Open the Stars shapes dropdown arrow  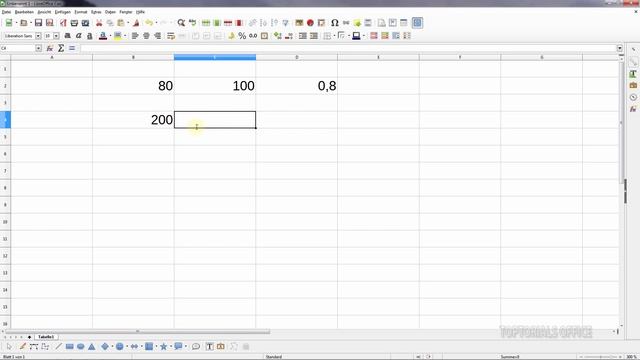click(x=171, y=347)
